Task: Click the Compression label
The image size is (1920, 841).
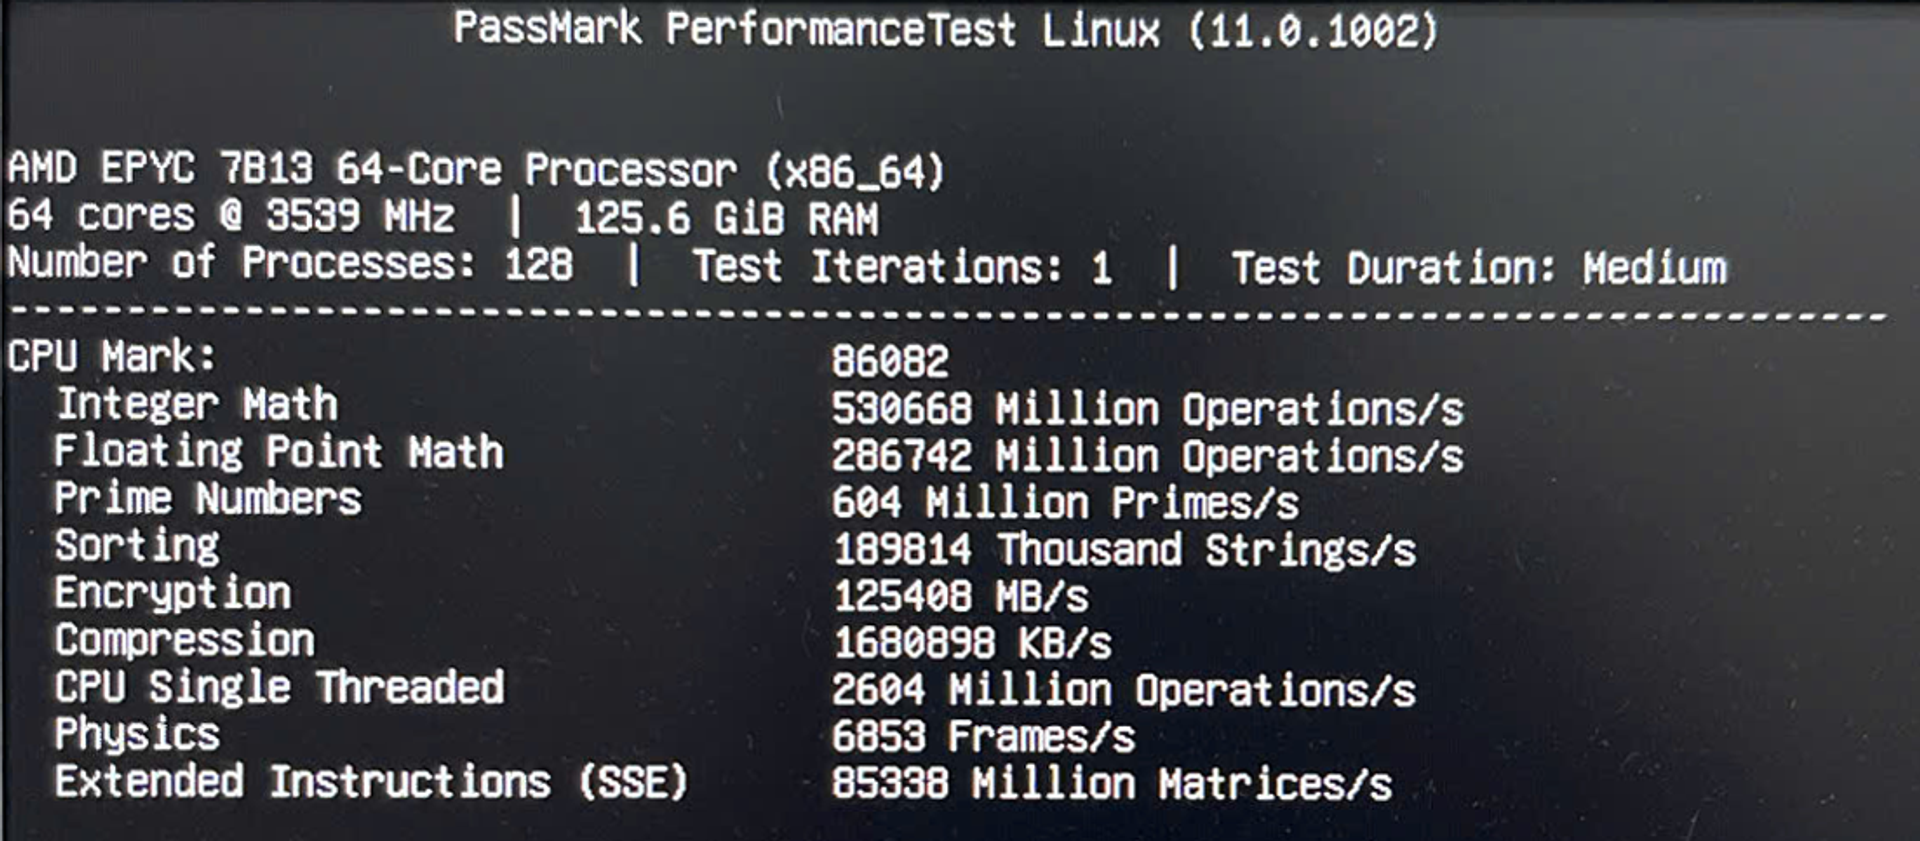Action: 185,640
